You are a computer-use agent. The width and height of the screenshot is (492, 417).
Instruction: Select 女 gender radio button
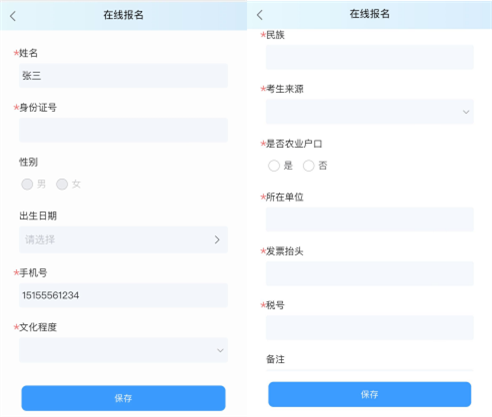click(x=62, y=184)
